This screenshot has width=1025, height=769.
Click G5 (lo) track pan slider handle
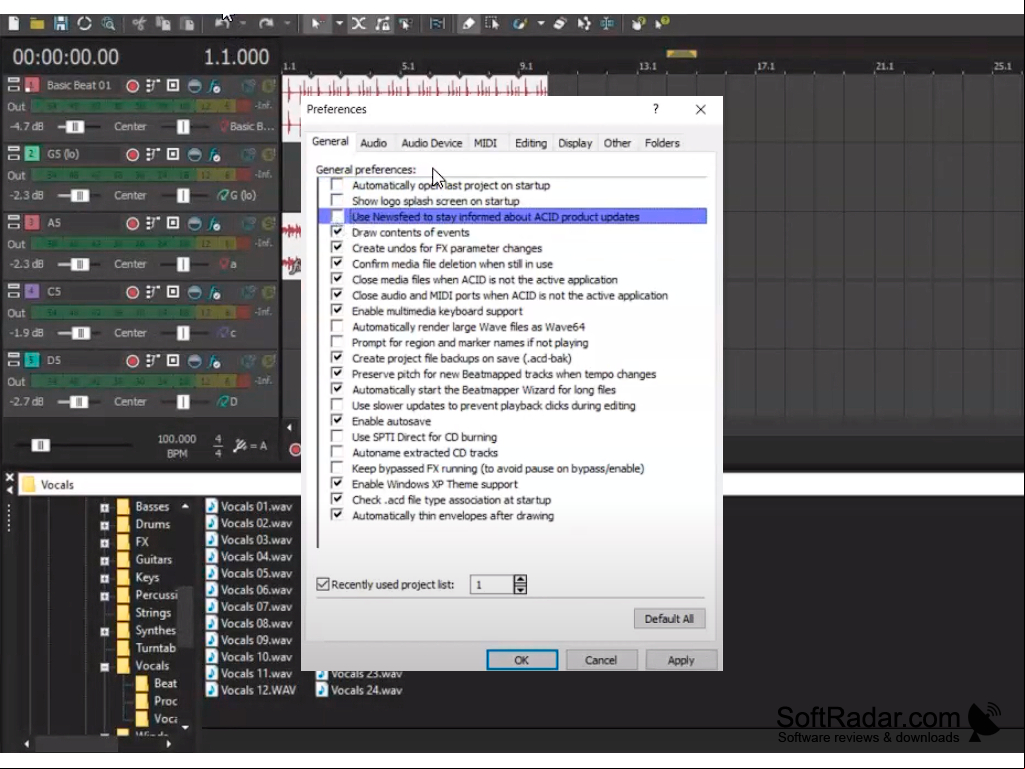tap(183, 195)
